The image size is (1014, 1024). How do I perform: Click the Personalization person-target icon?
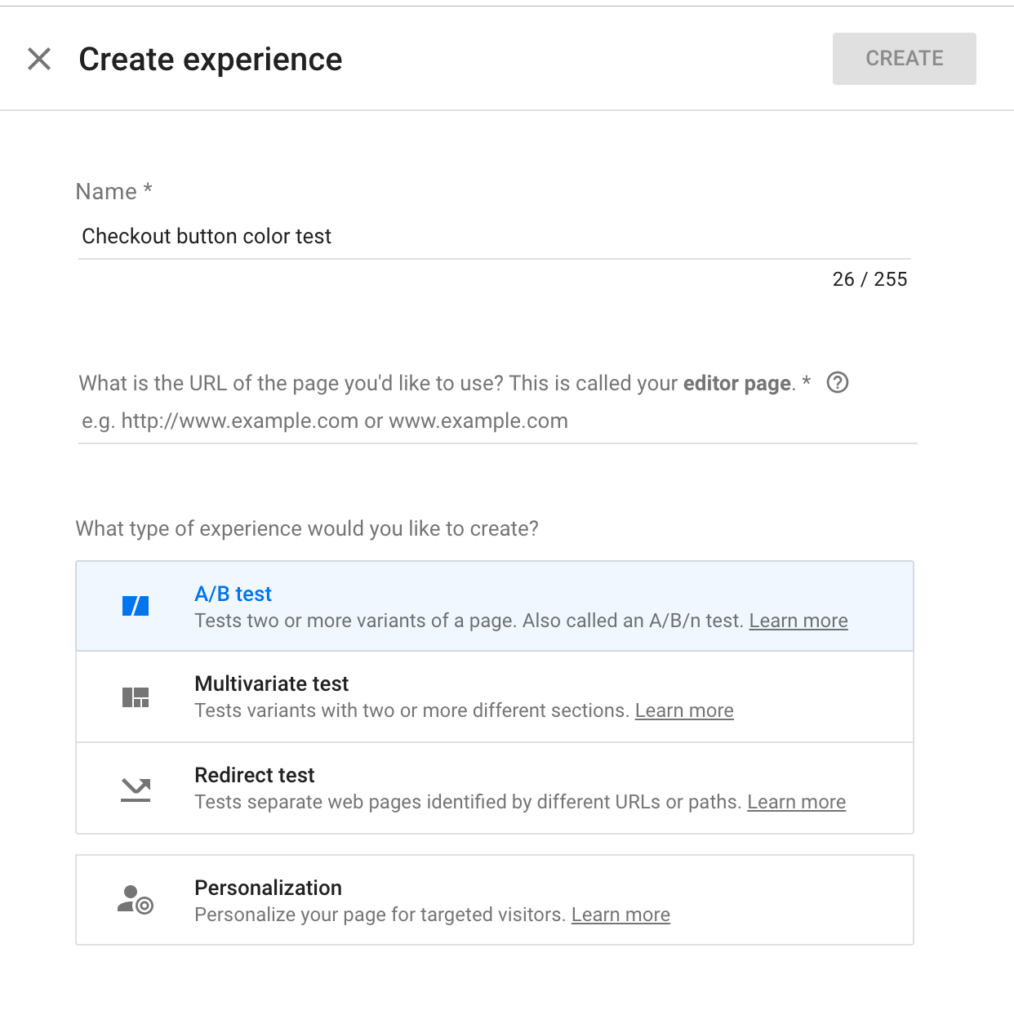point(135,900)
